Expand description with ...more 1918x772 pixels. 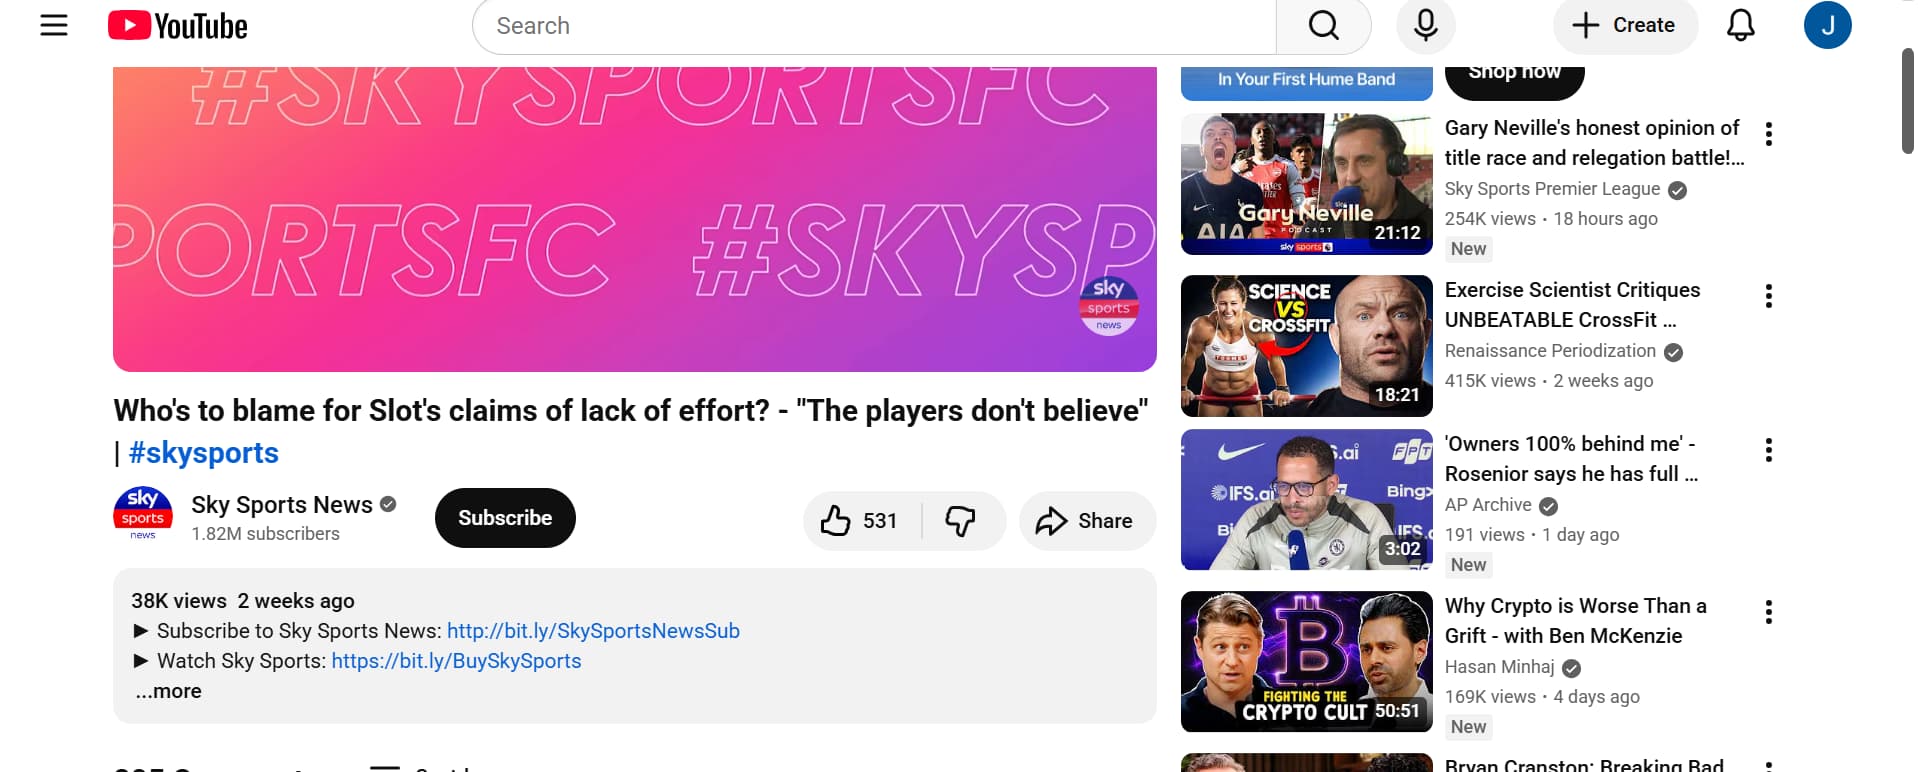tap(168, 691)
